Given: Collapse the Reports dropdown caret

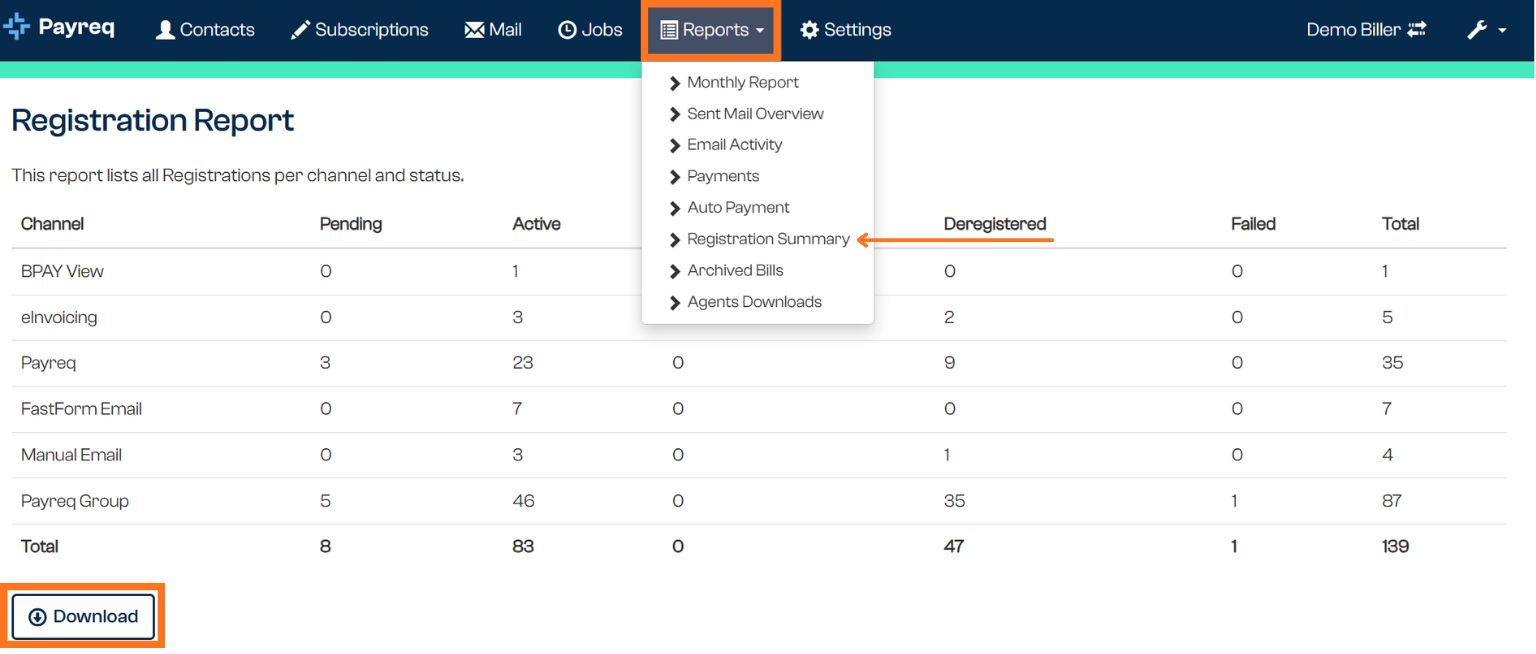Looking at the screenshot, I should point(760,31).
